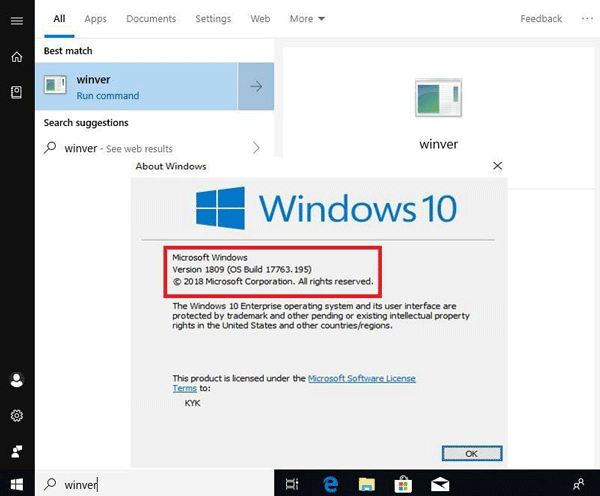600x496 pixels.
Task: Click the search magnifier in taskbar box
Action: pos(50,484)
